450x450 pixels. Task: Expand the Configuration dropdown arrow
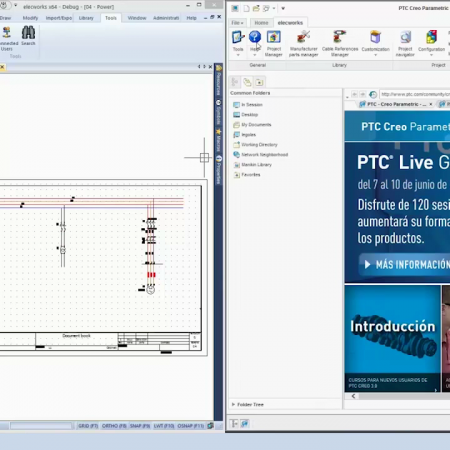tap(431, 55)
